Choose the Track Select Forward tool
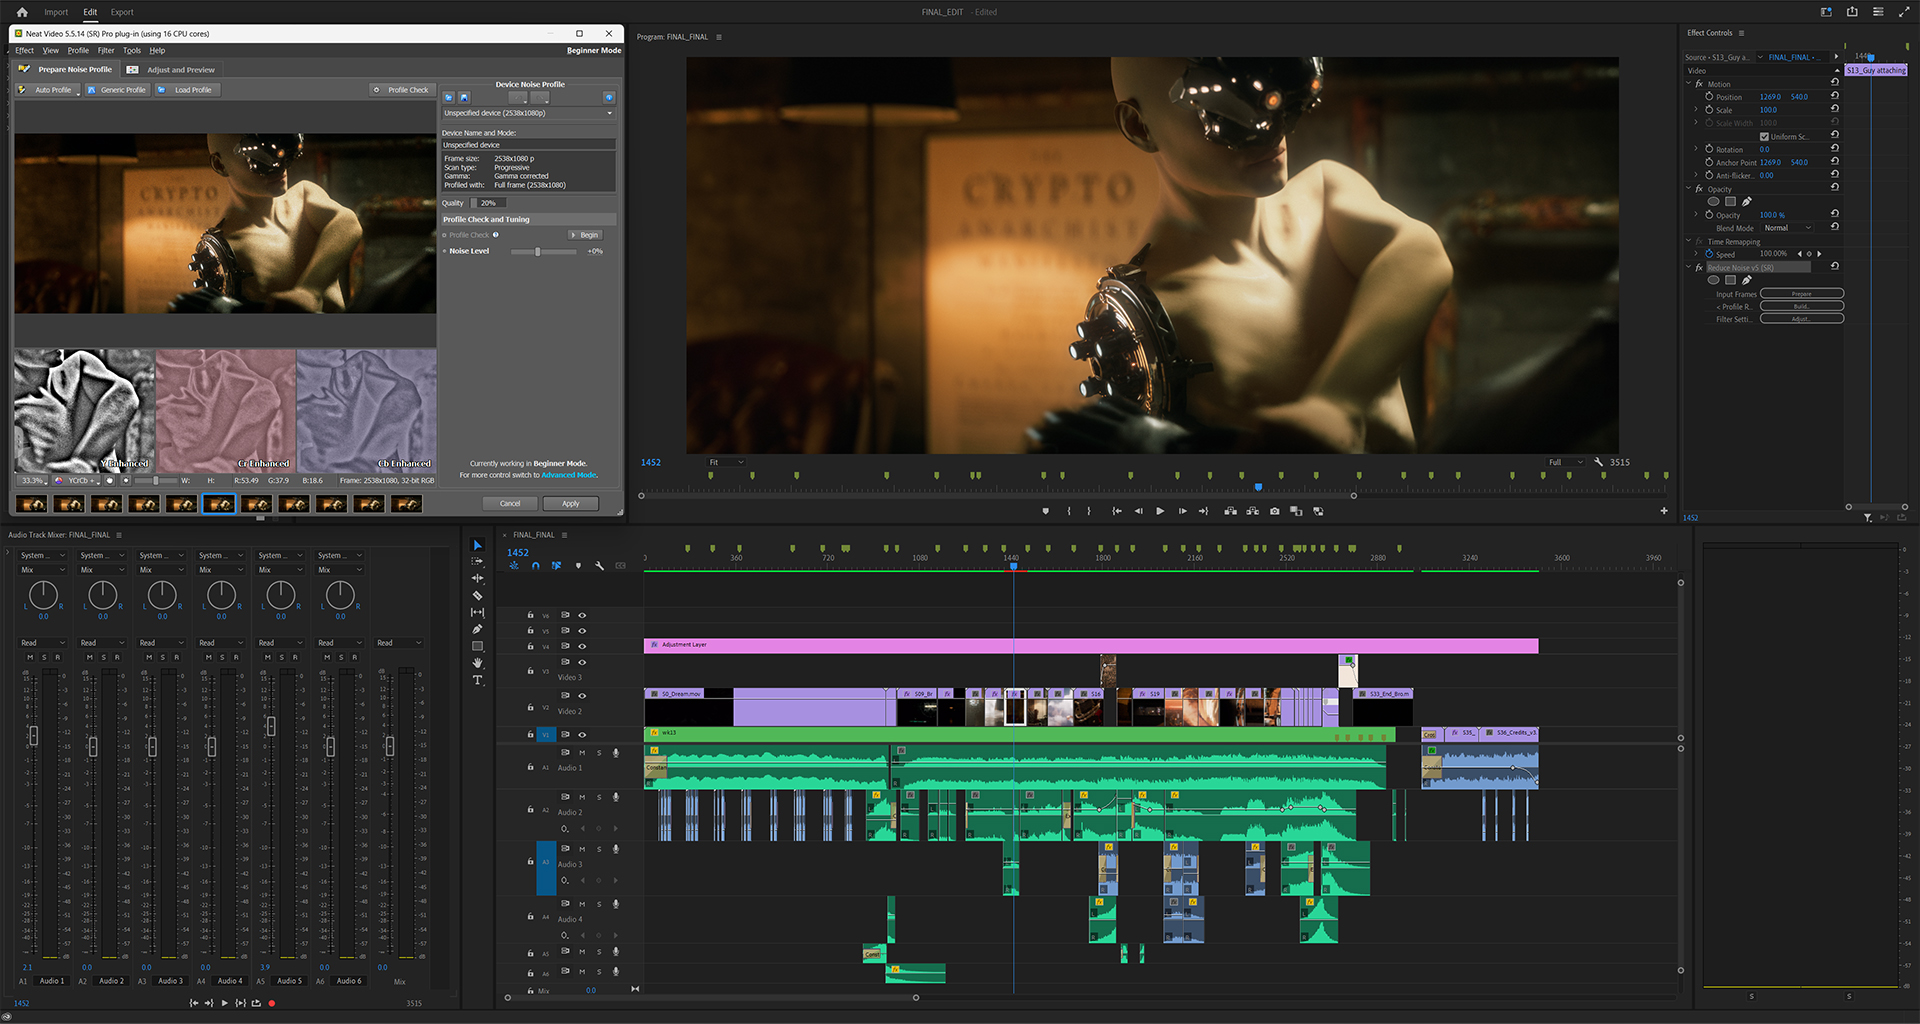The width and height of the screenshot is (1920, 1024). (x=477, y=561)
